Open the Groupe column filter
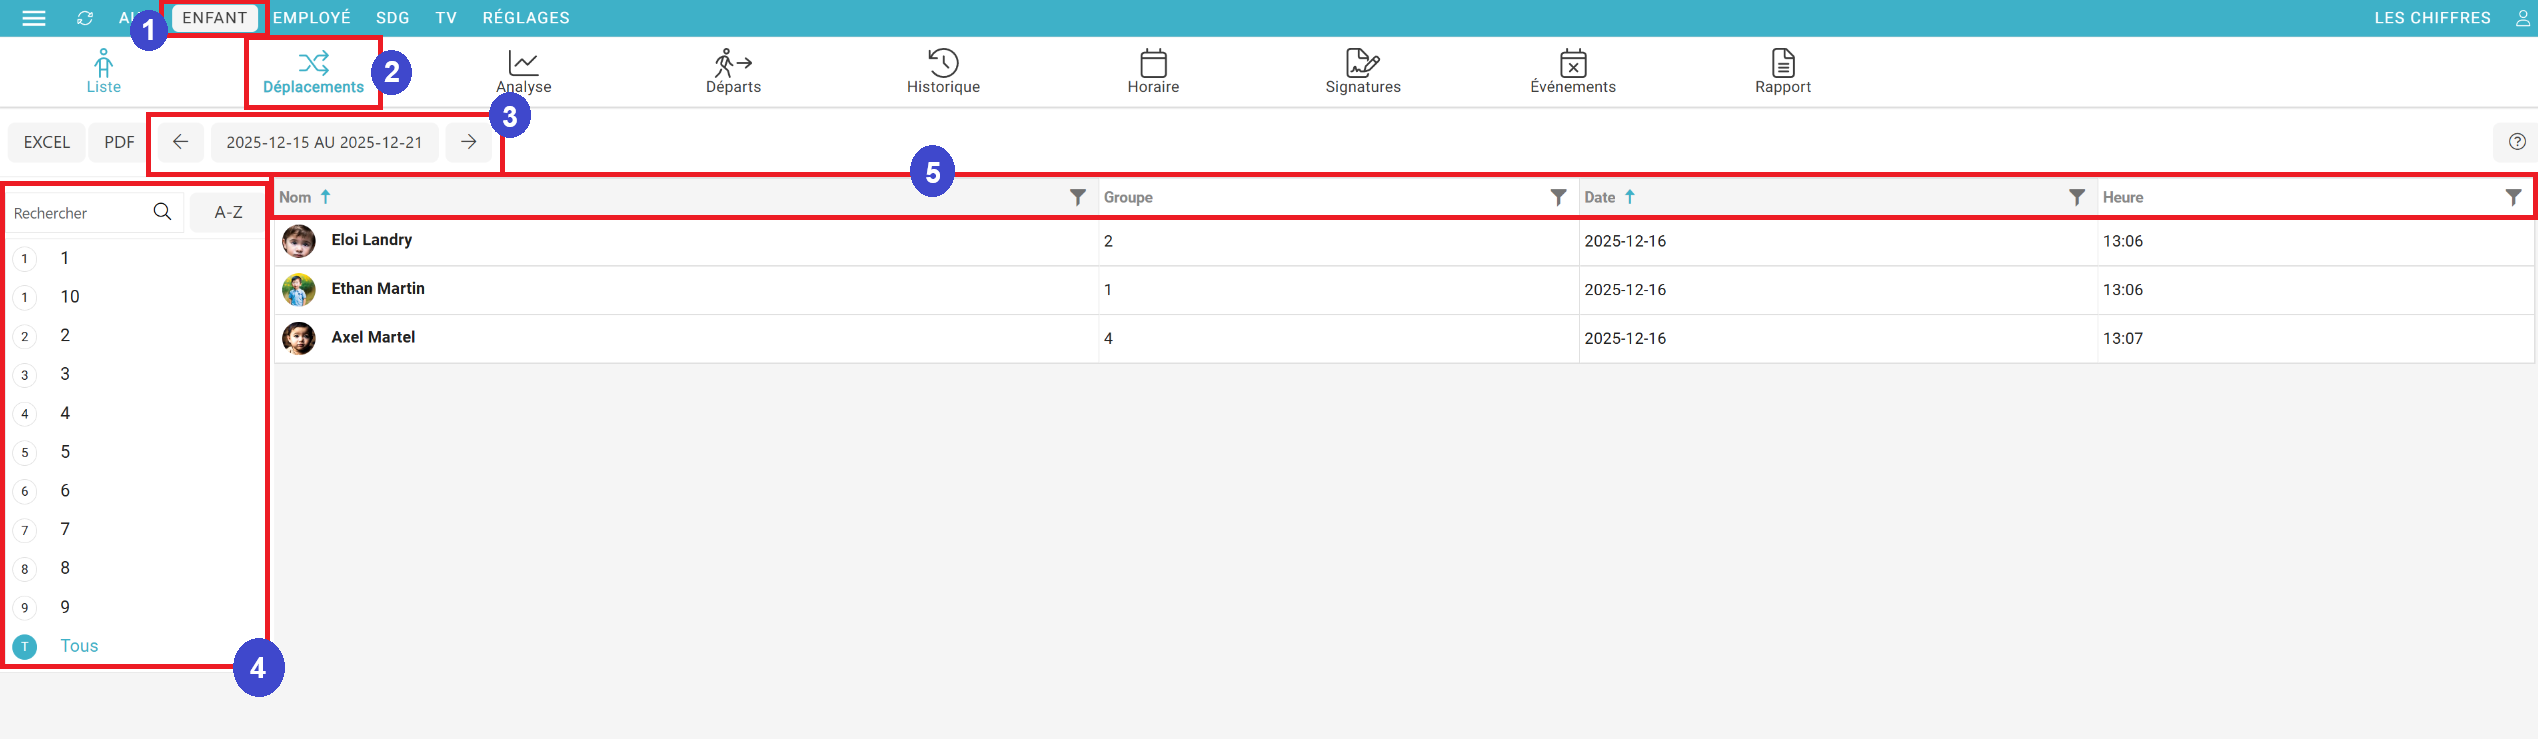Screen dimensions: 2538x739 1557,198
